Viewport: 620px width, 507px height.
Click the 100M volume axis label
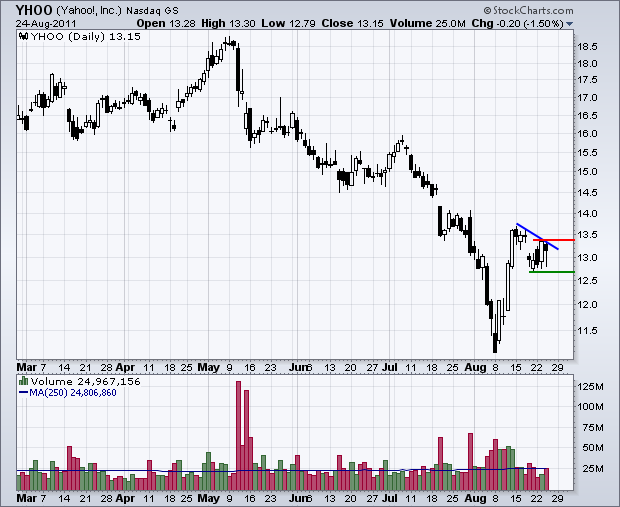[x=591, y=407]
